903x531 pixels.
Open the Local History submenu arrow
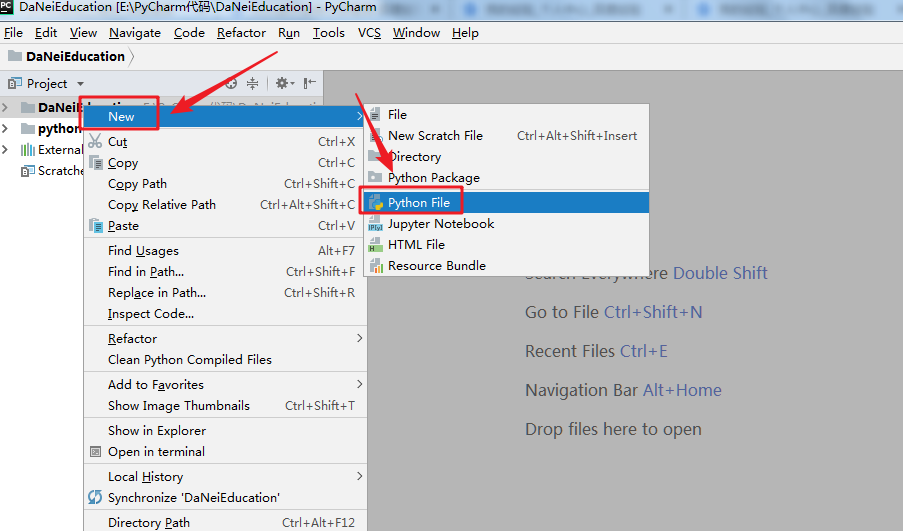pyautogui.click(x=359, y=476)
